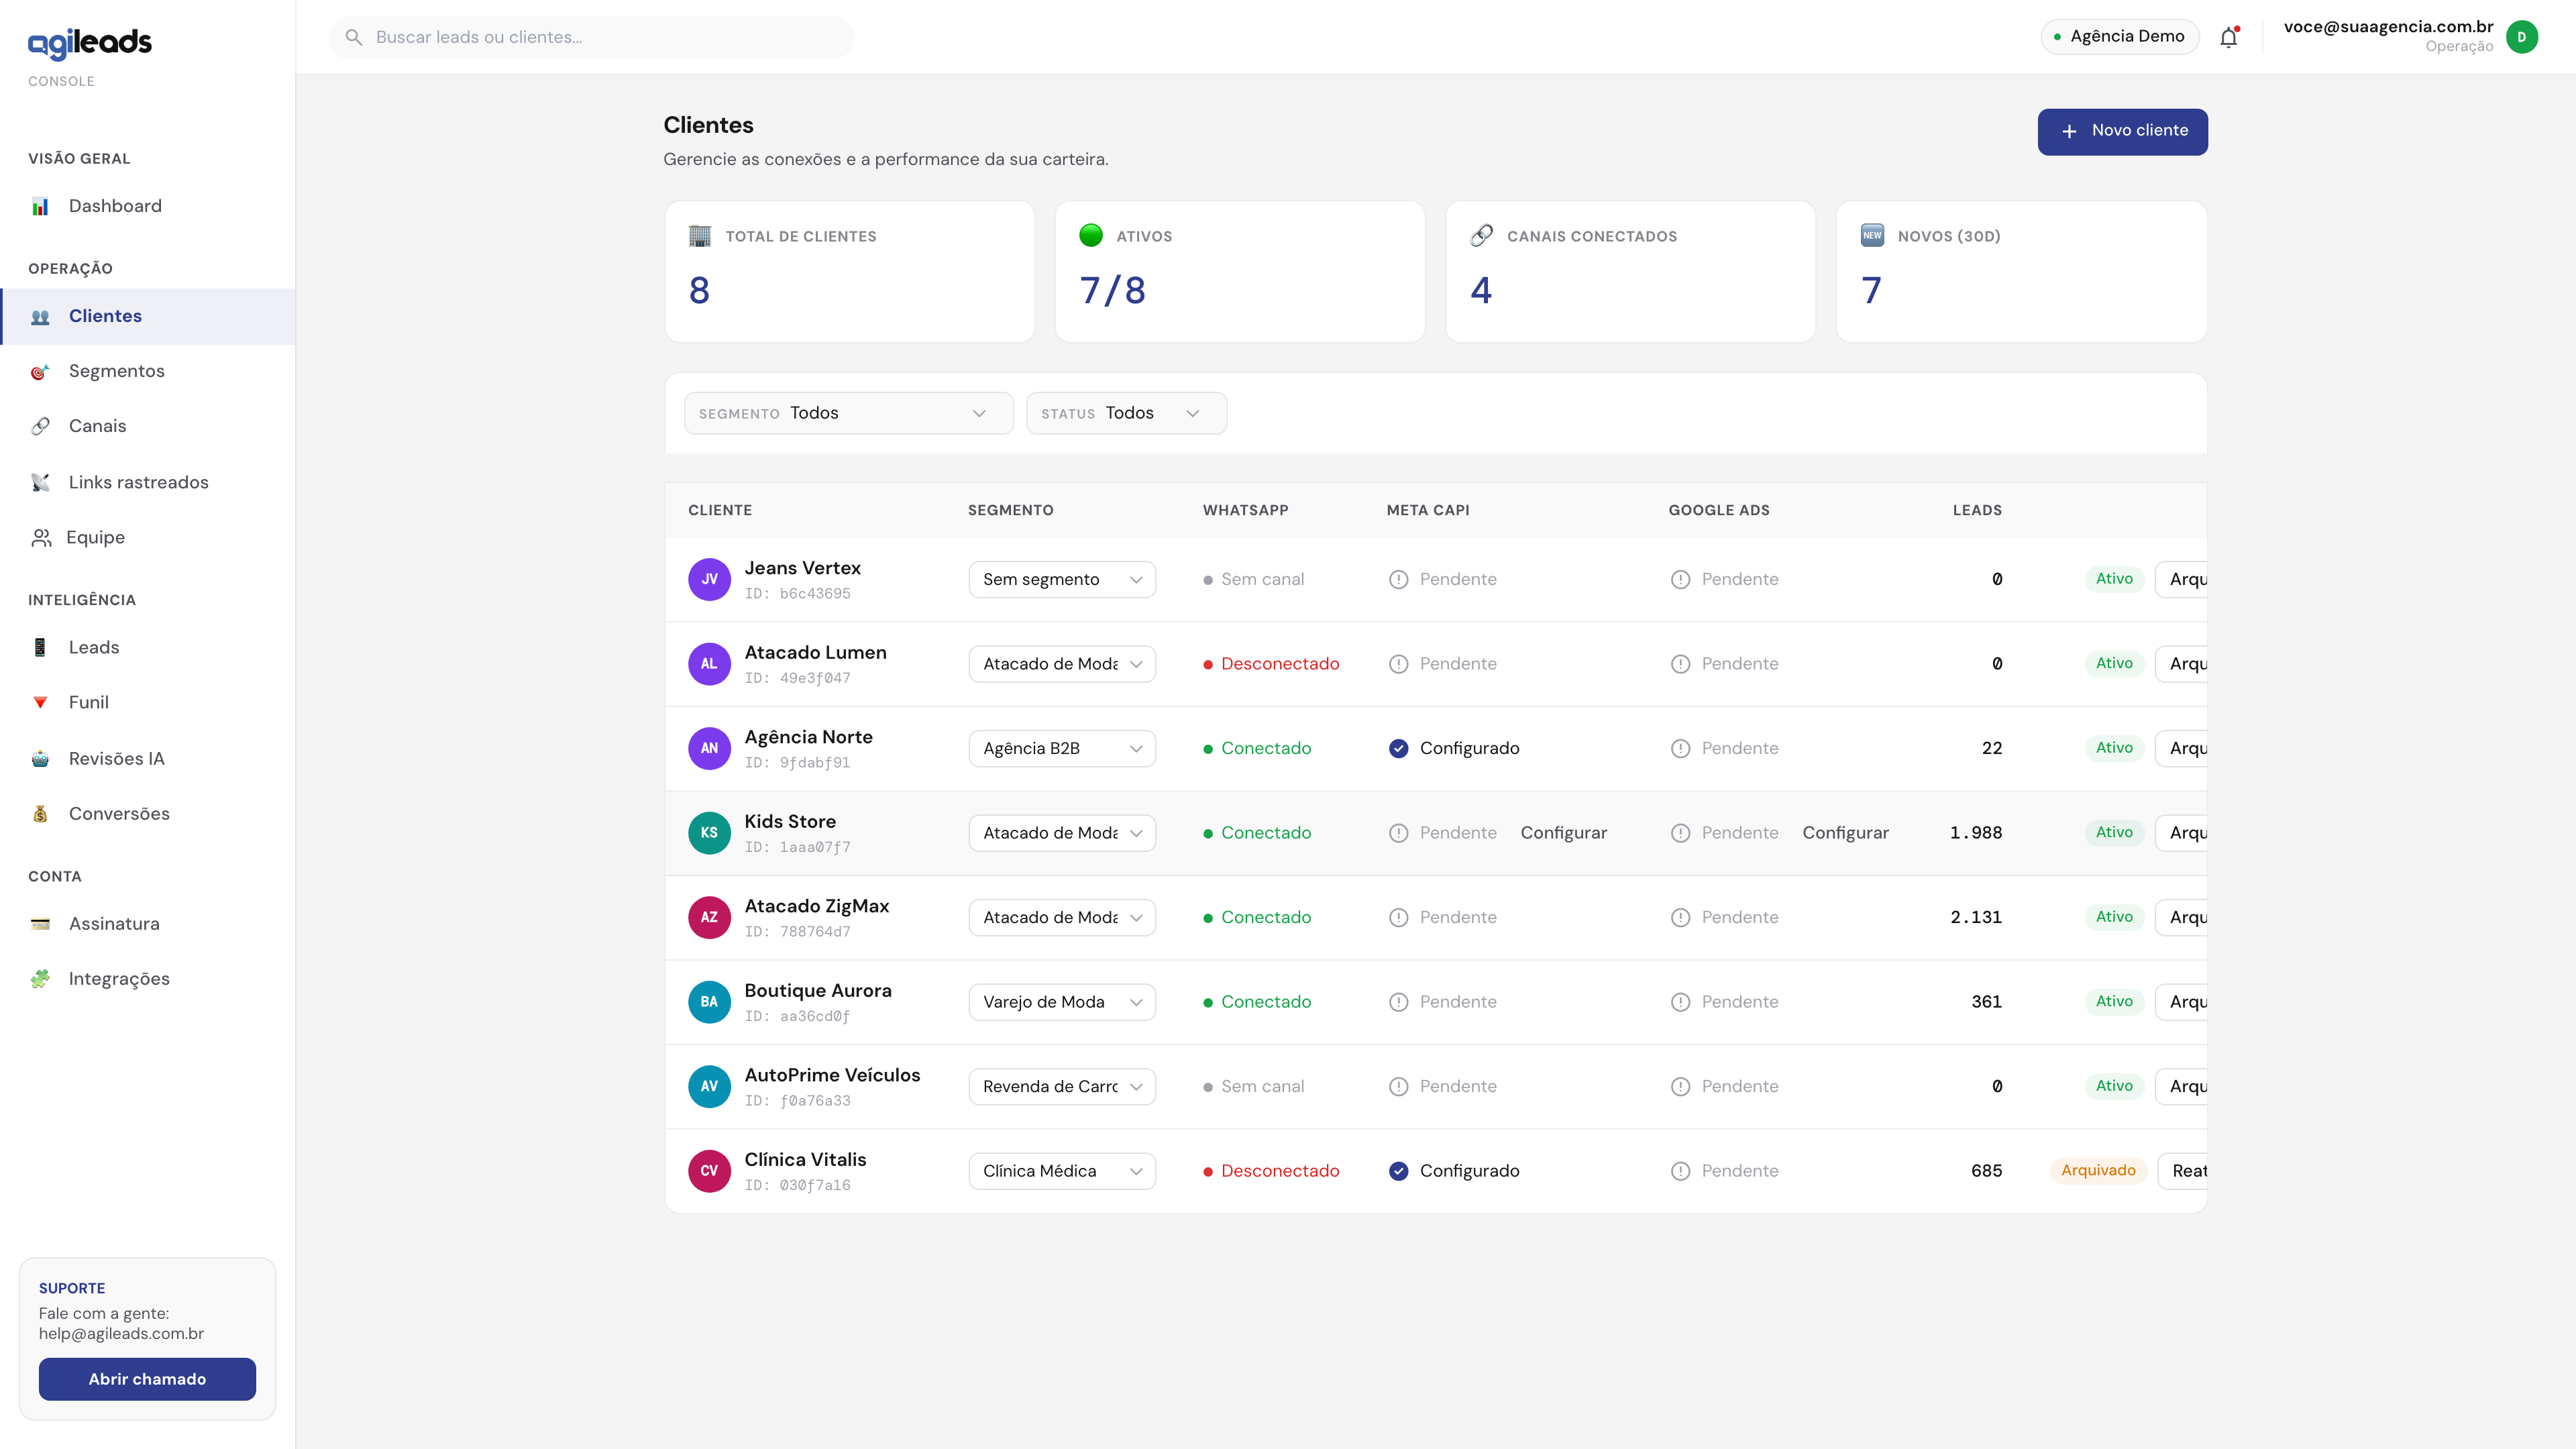This screenshot has height=1449, width=2576.
Task: Open Canais in sidebar
Action: pyautogui.click(x=148, y=426)
